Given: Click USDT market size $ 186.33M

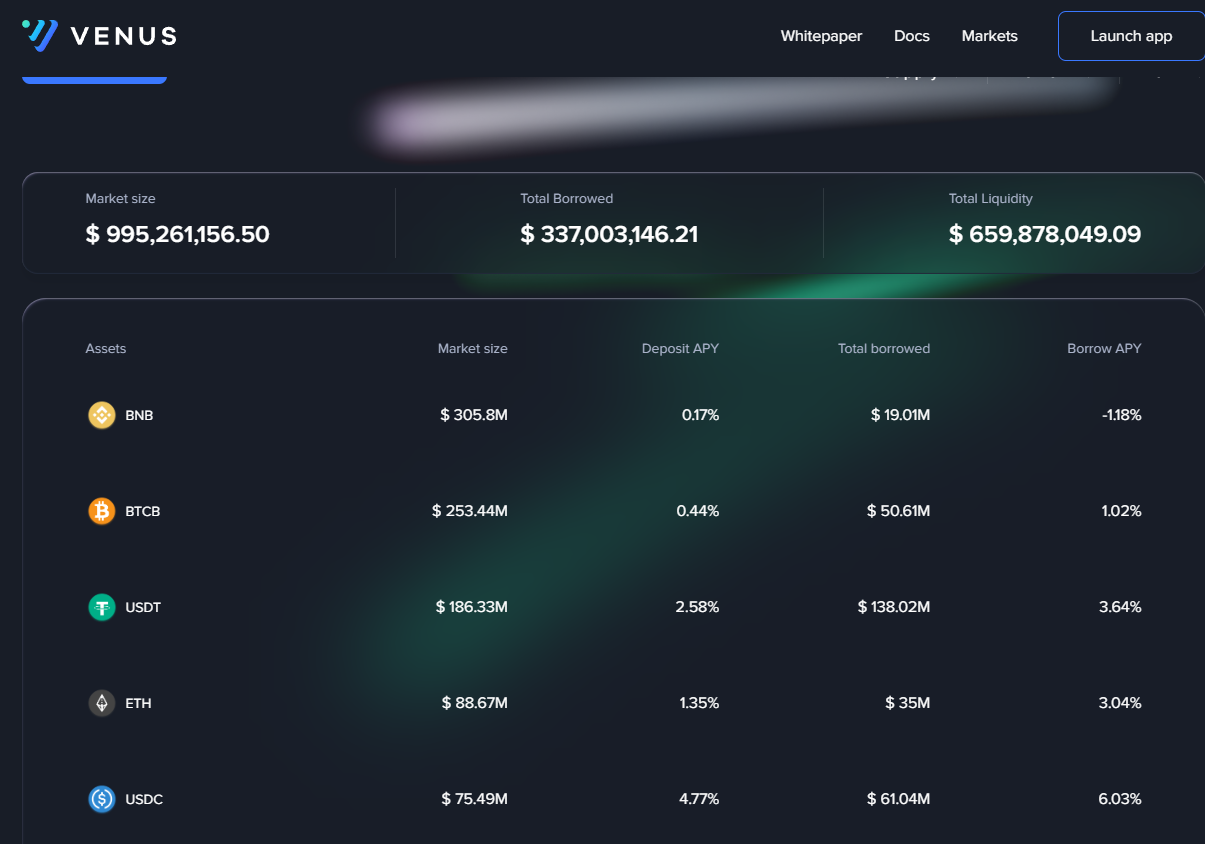Looking at the screenshot, I should pos(472,607).
